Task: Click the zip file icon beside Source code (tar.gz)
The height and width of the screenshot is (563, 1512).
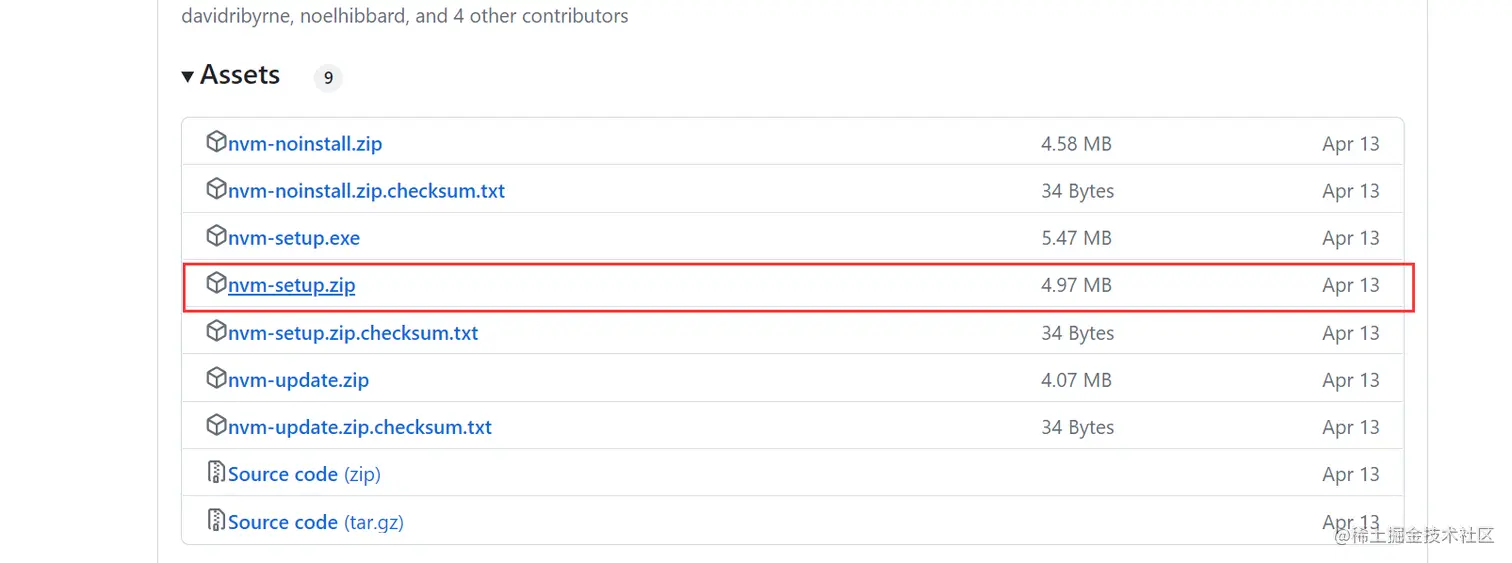Action: click(x=216, y=520)
